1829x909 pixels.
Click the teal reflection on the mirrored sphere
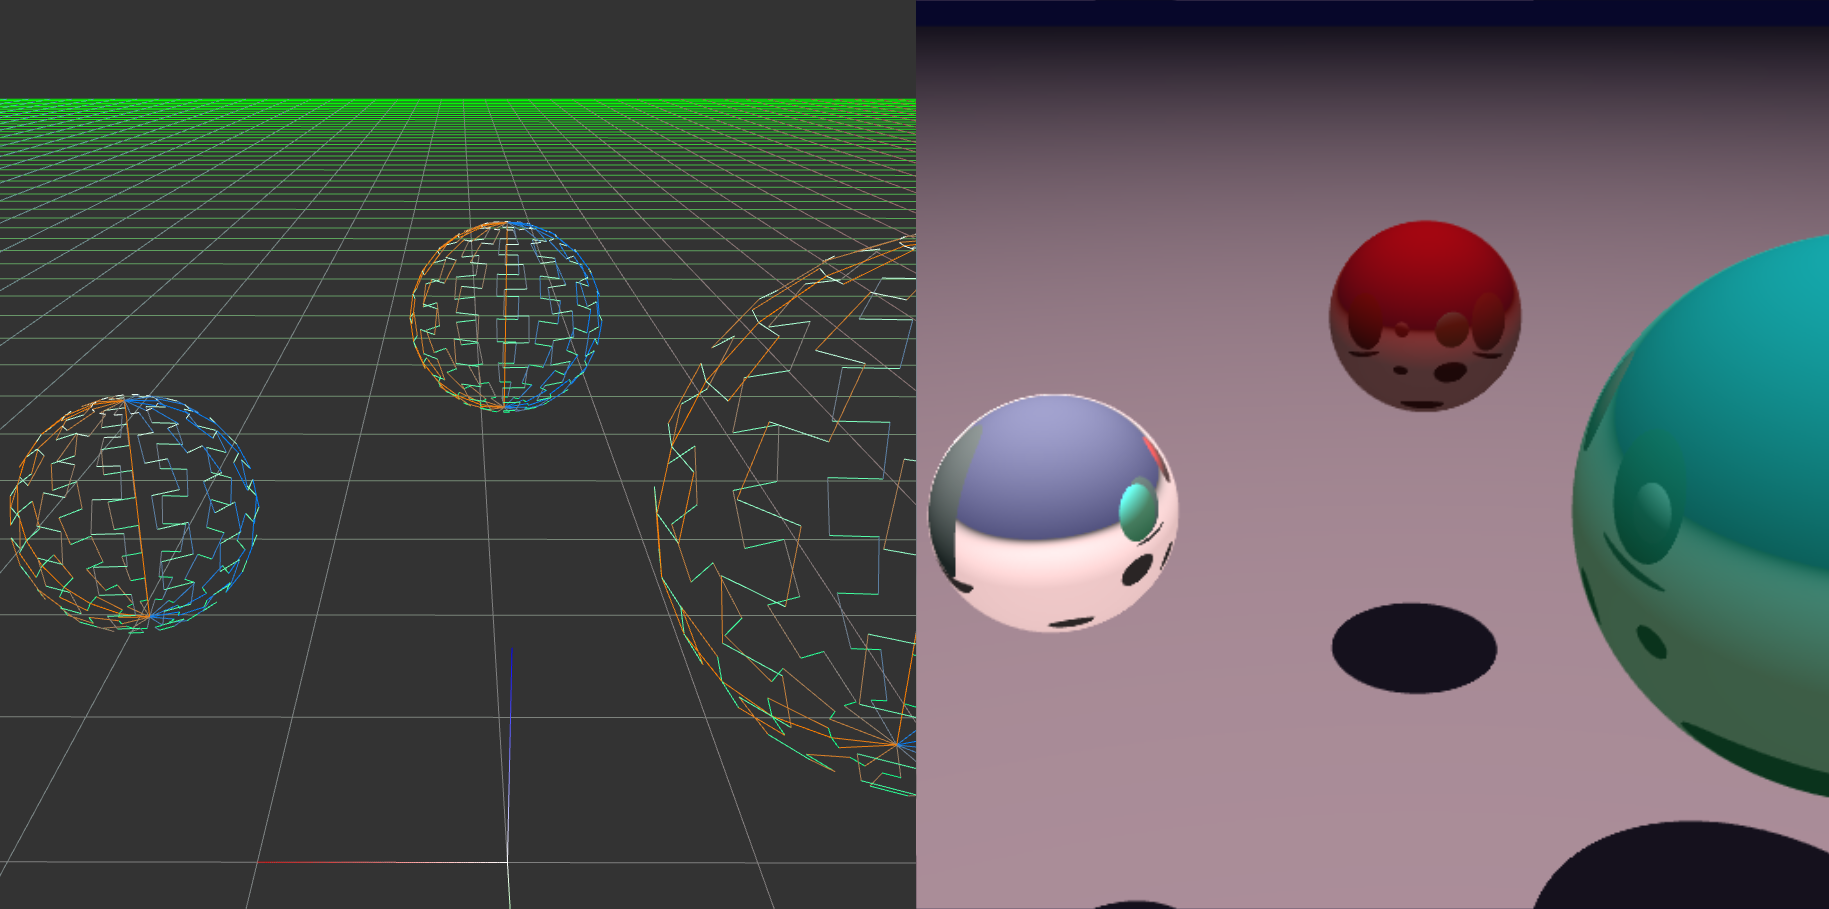click(x=1138, y=509)
